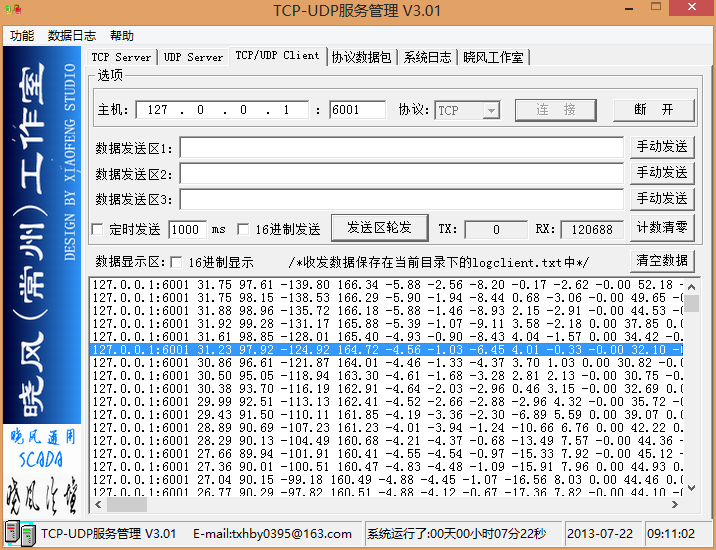Click the 数据发送区2 input field
Viewport: 716px width, 550px height.
tap(402, 174)
